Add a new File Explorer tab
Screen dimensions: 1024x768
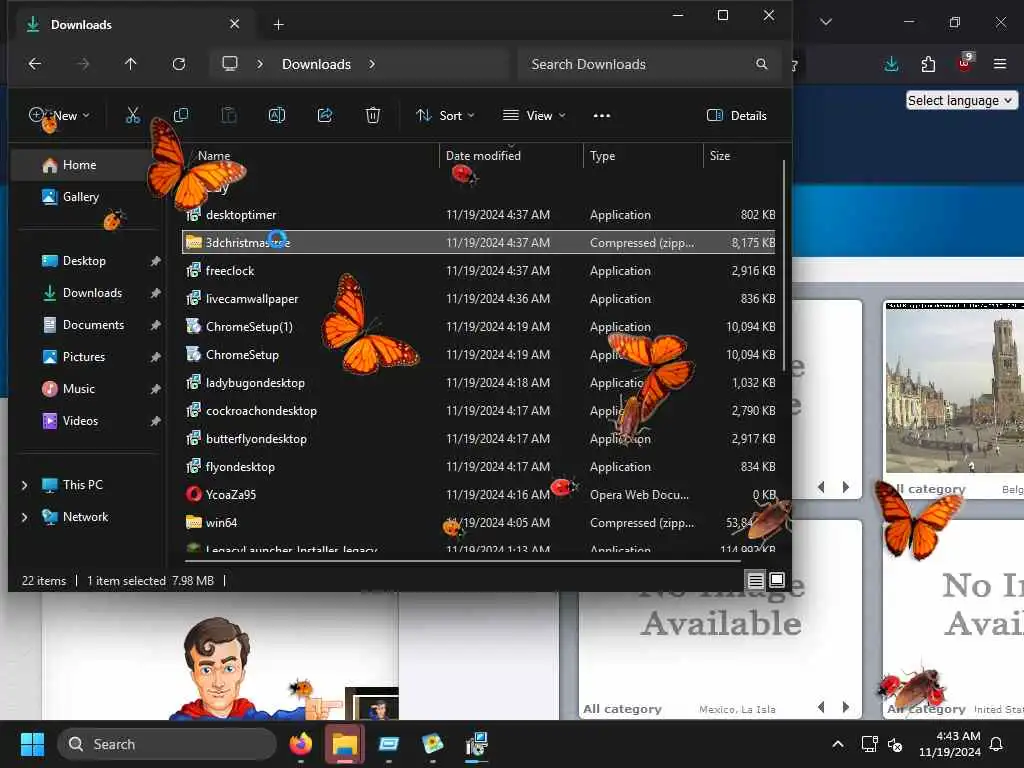point(278,25)
